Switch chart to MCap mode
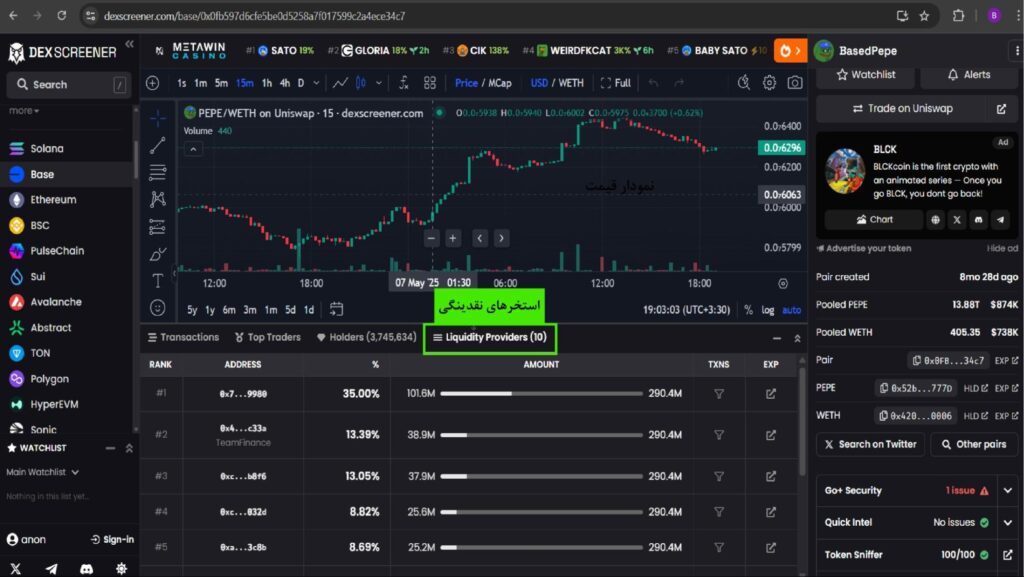1024x577 pixels. 500,83
